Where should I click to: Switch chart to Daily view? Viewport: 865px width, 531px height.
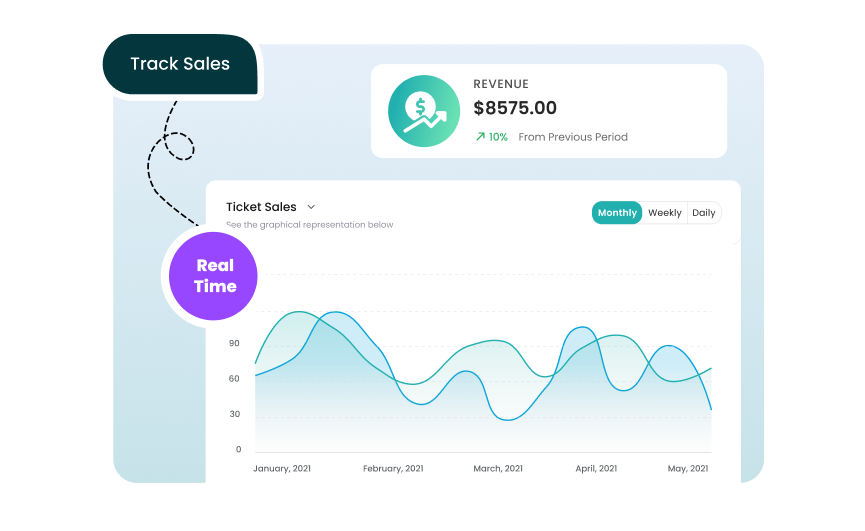[703, 213]
